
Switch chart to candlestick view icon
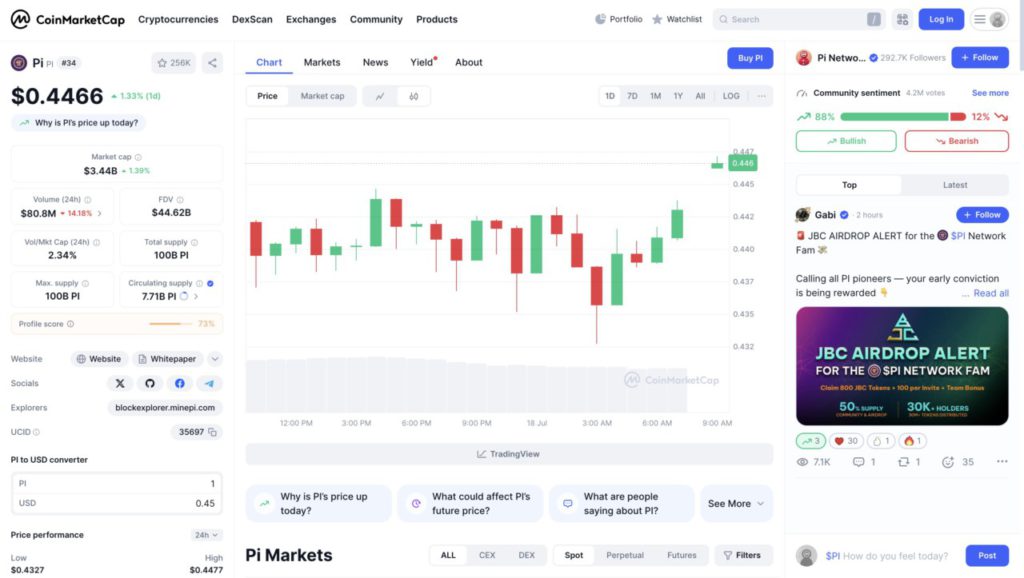coord(413,96)
